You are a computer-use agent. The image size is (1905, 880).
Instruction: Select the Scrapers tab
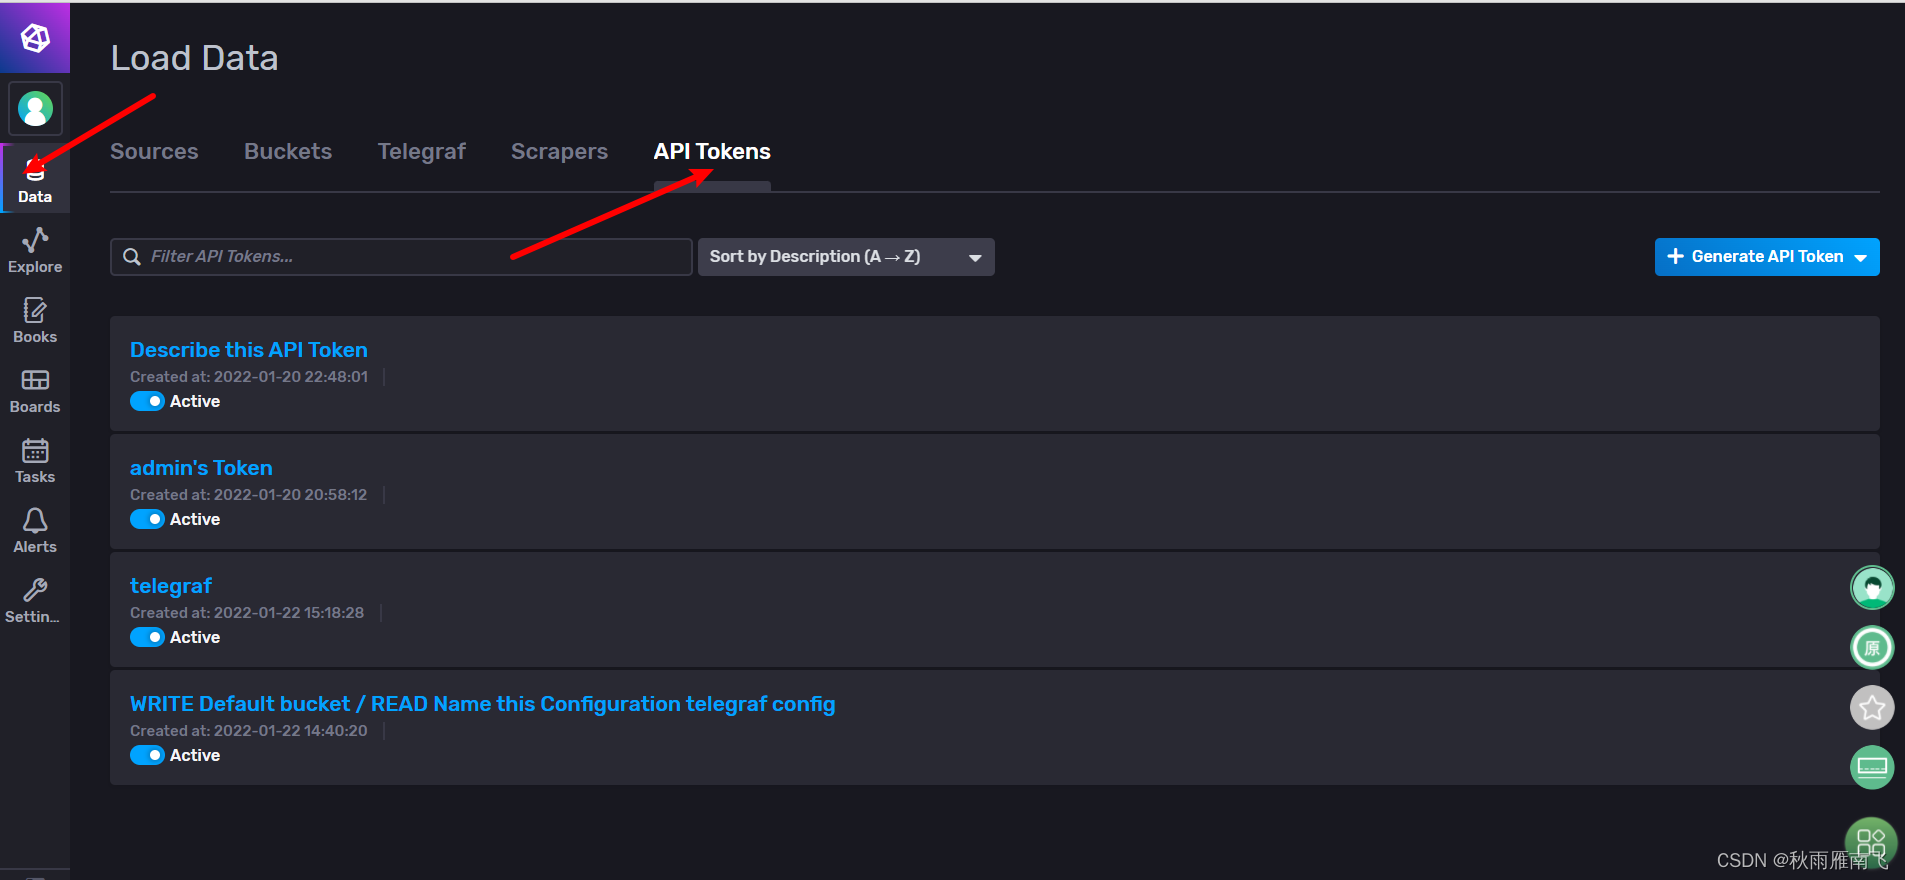coord(559,152)
